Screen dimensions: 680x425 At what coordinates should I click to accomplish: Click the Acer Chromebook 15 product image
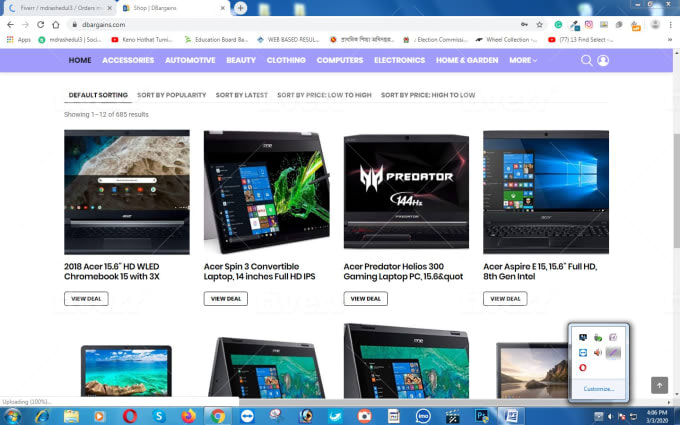pos(127,192)
